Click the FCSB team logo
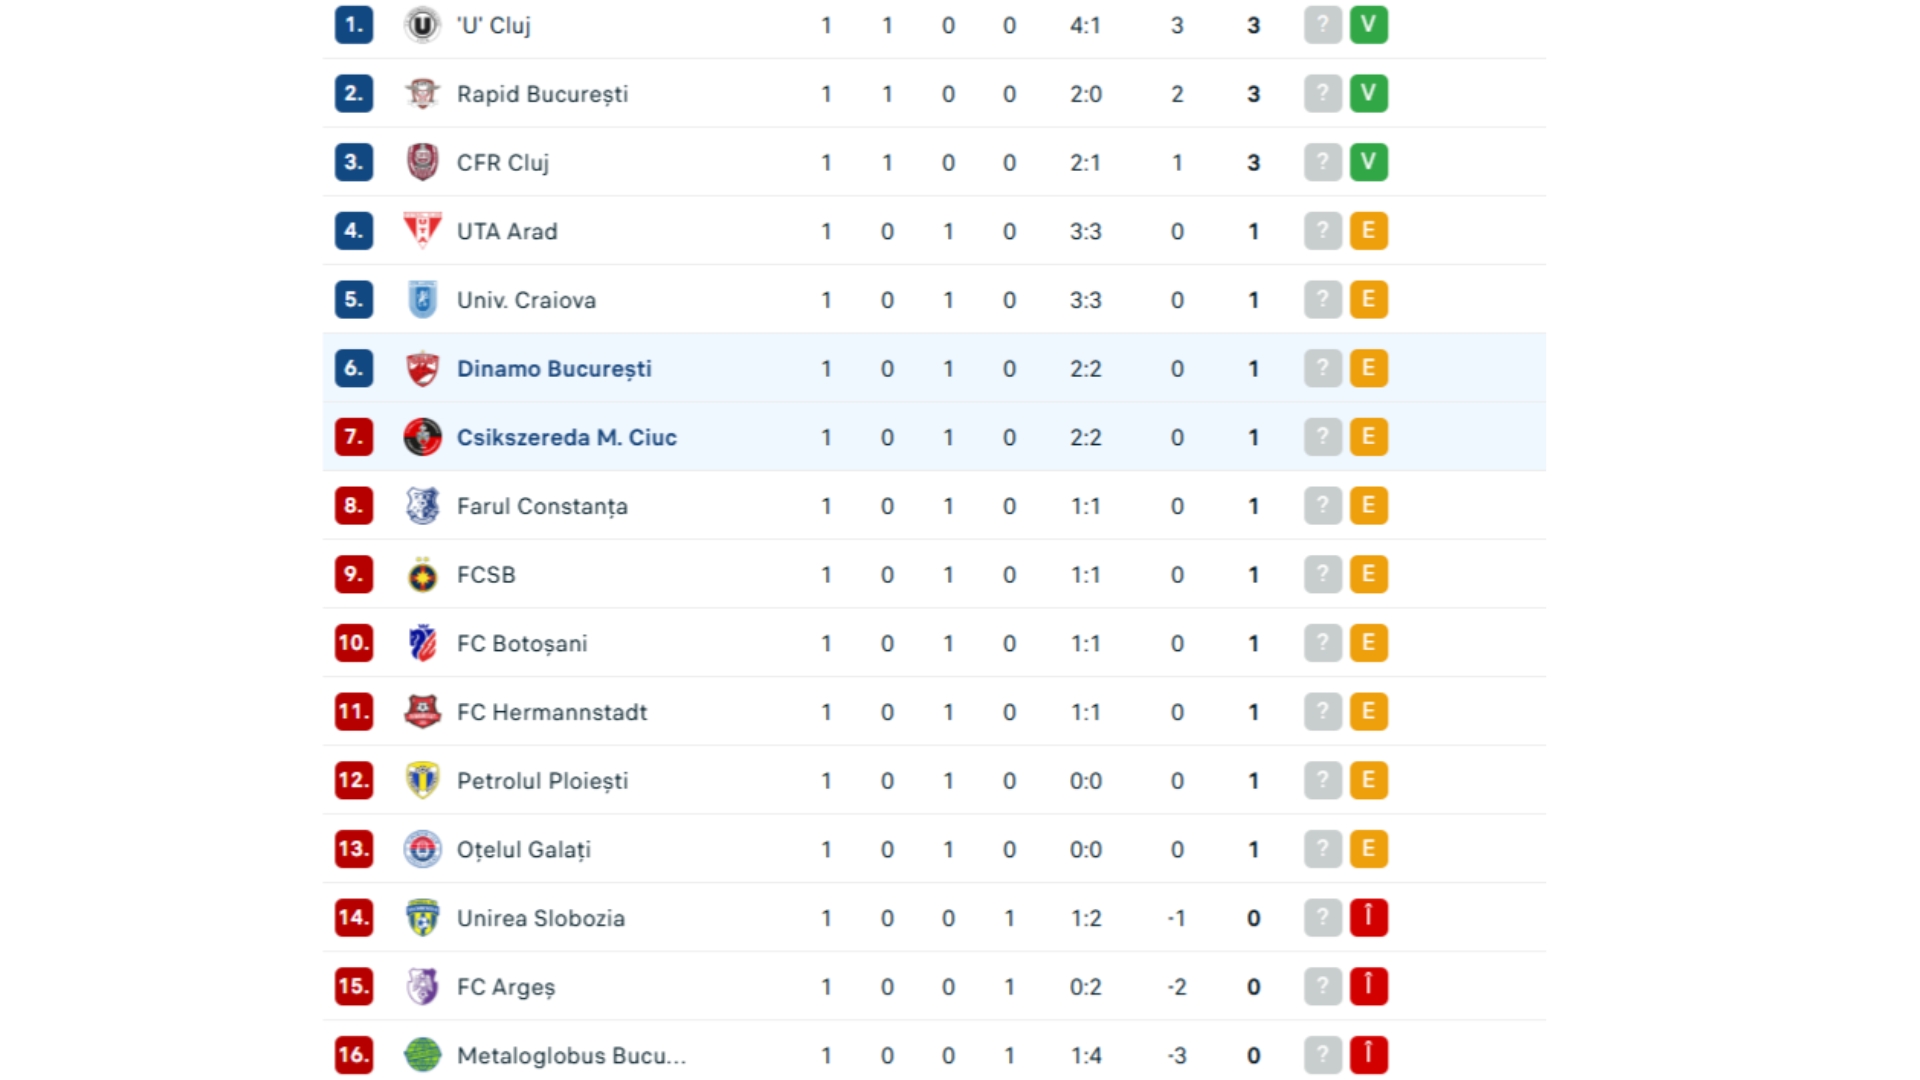The width and height of the screenshot is (1920, 1080). 422,575
